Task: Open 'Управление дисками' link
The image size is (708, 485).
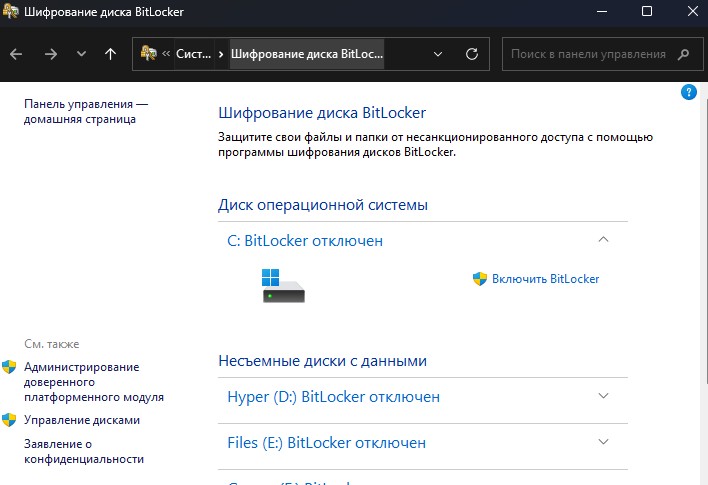Action: pyautogui.click(x=82, y=420)
